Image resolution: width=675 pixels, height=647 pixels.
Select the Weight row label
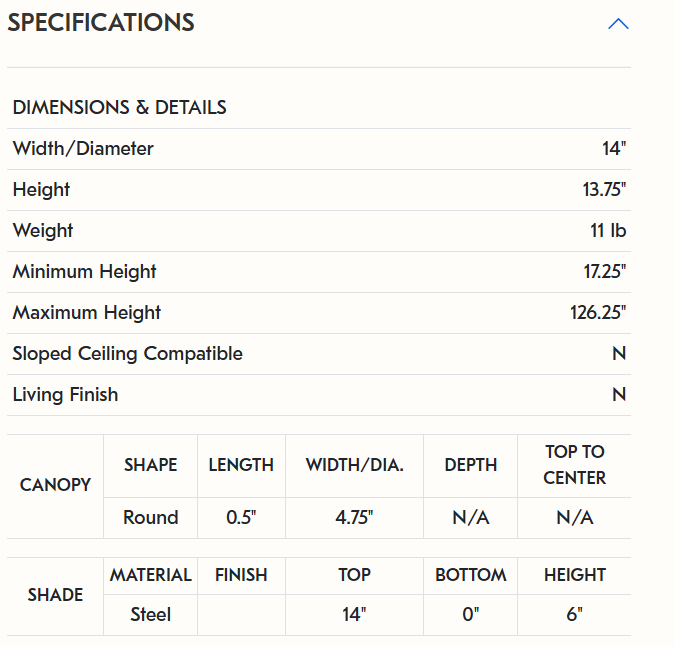click(43, 231)
